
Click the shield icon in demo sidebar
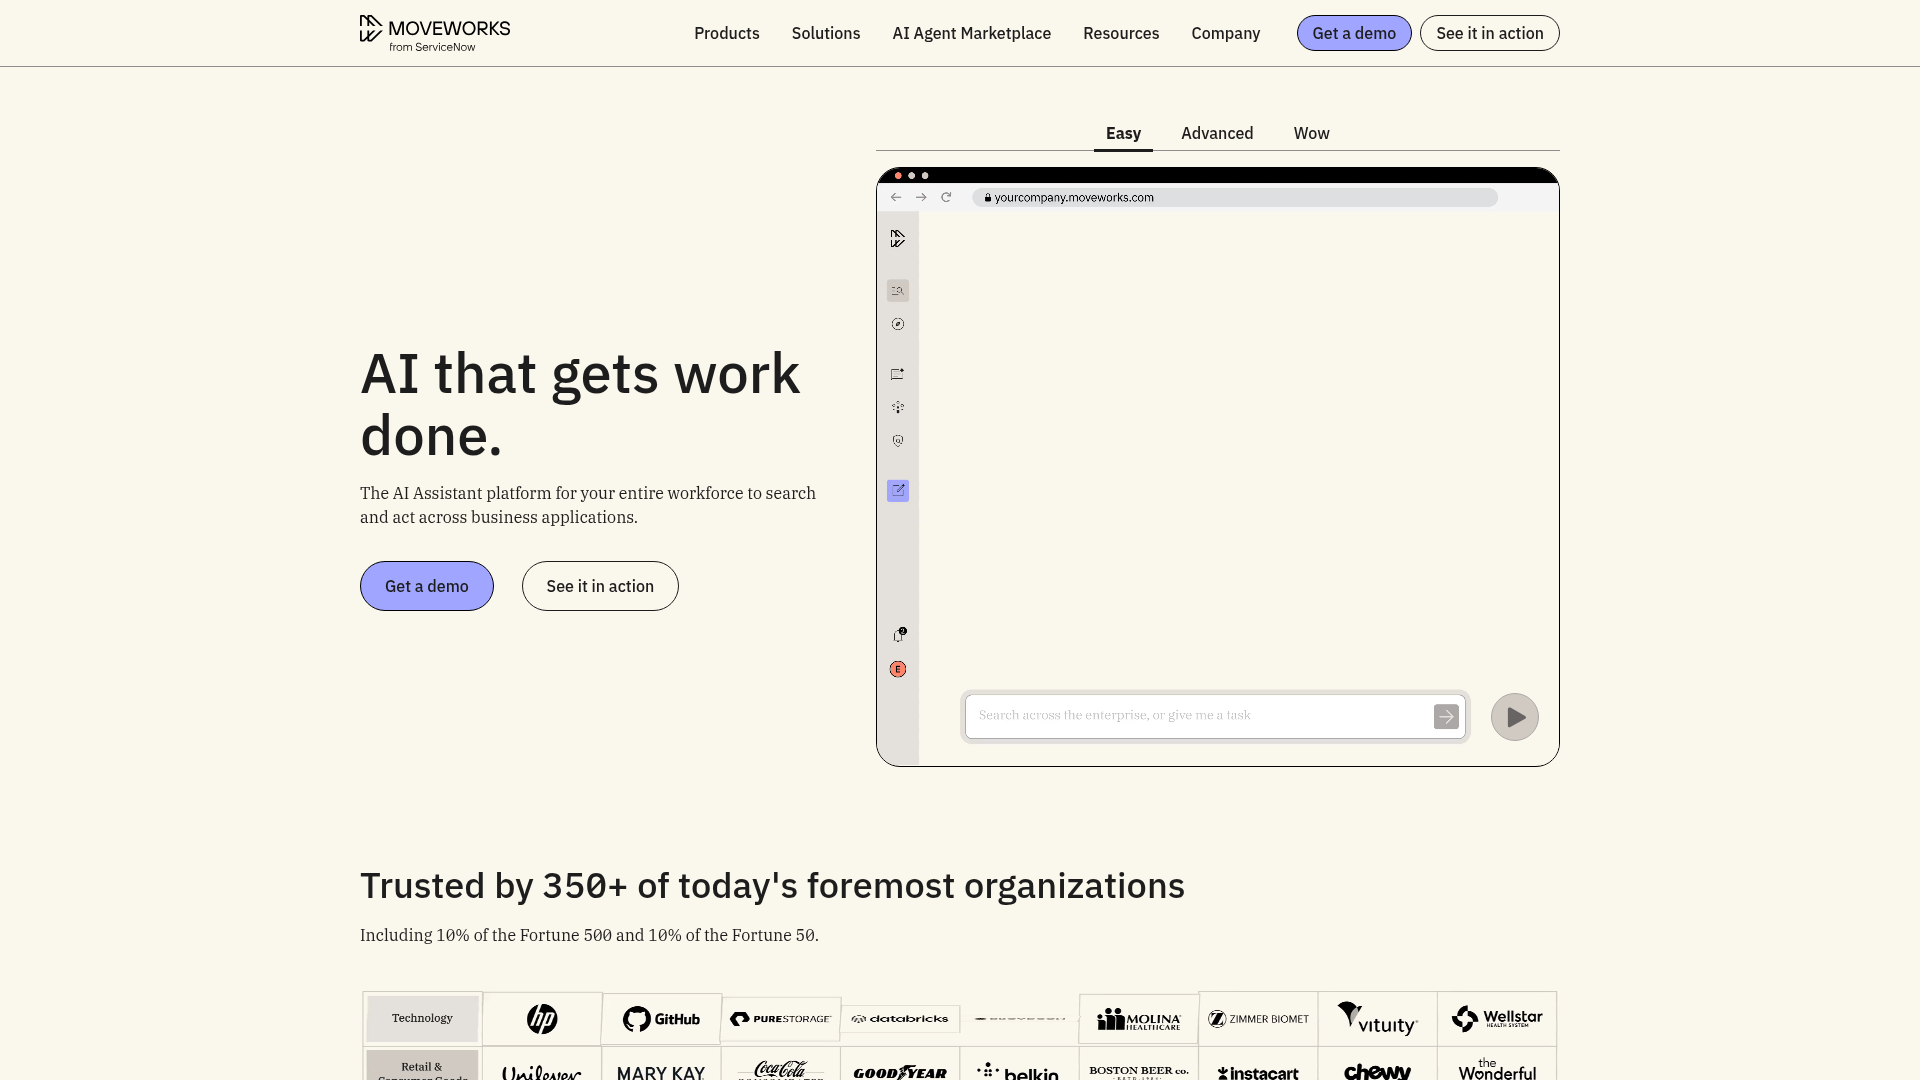[898, 441]
